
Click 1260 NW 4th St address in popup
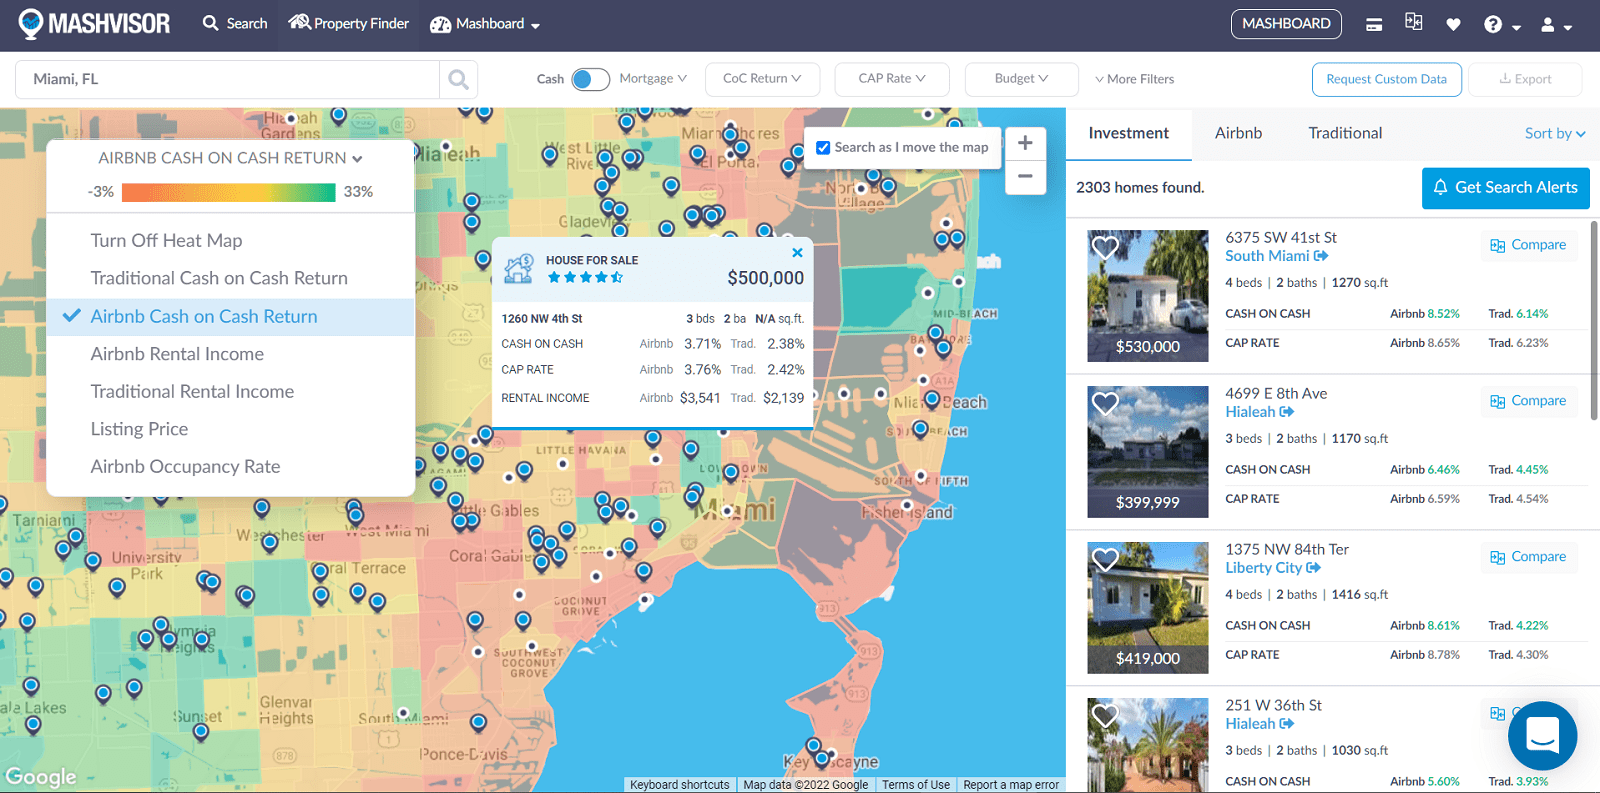pyautogui.click(x=542, y=319)
